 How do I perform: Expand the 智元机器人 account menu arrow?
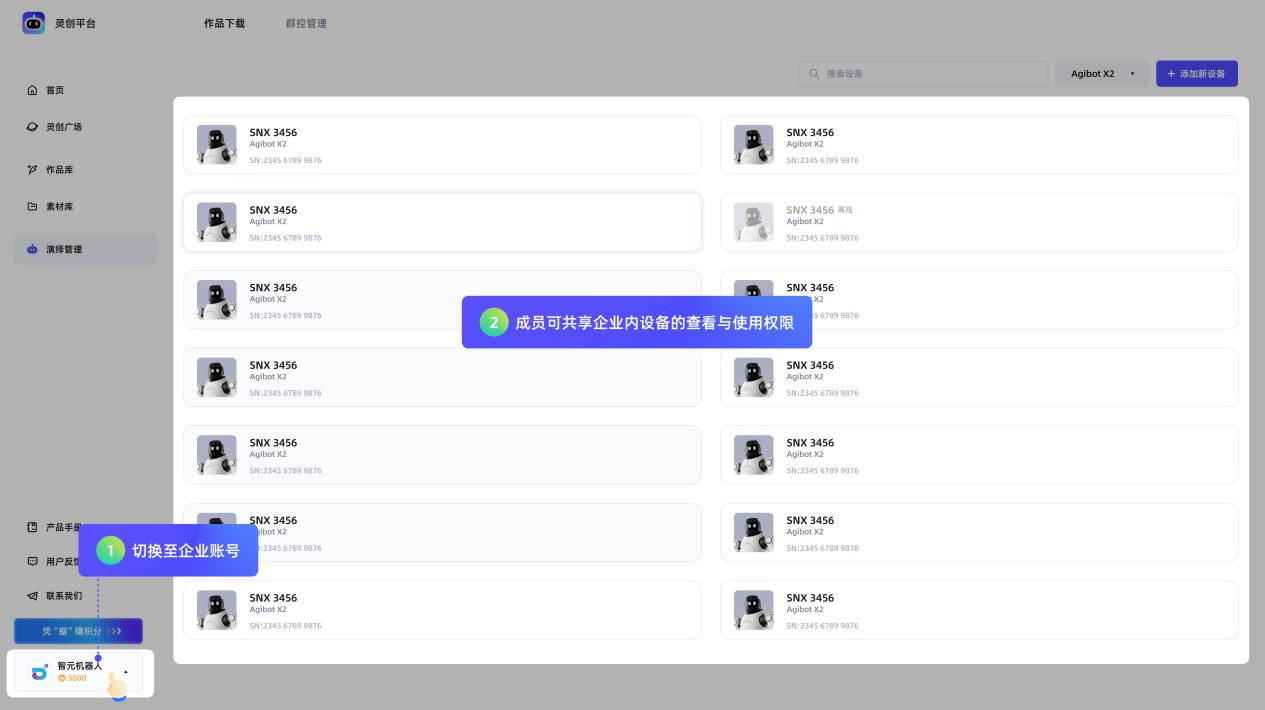[124, 672]
